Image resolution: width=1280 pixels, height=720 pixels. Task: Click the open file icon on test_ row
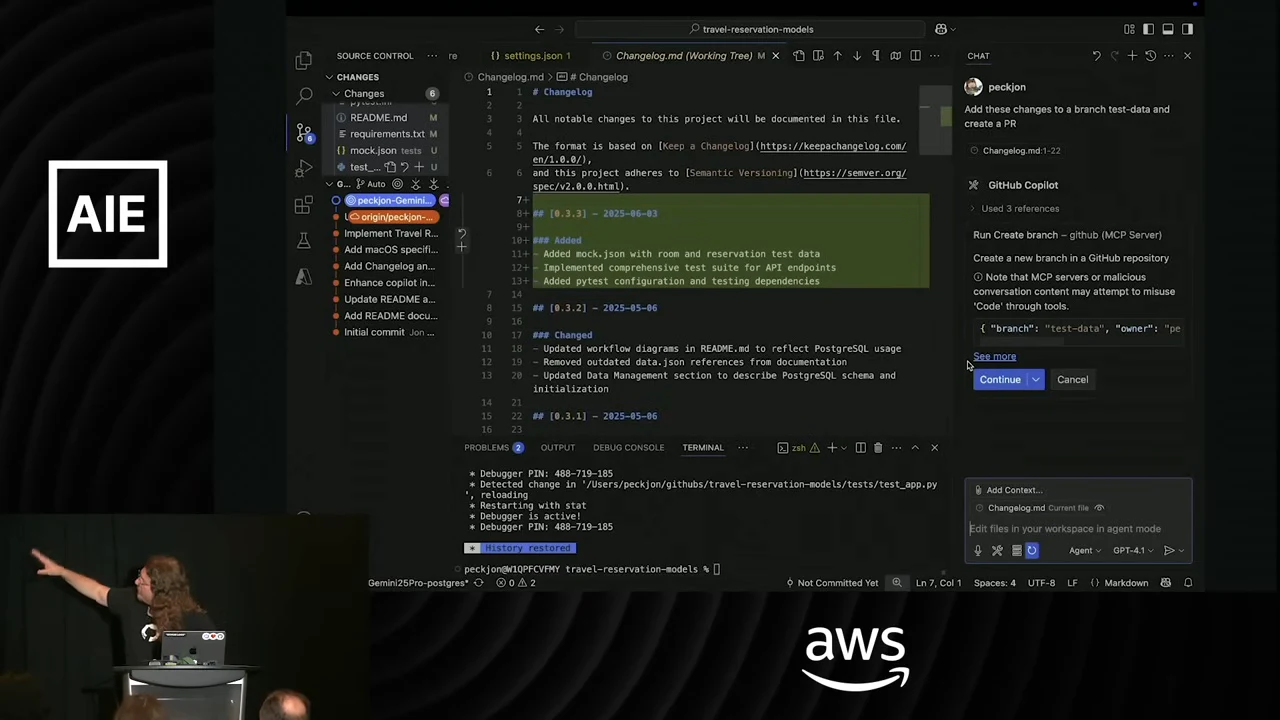click(x=390, y=167)
